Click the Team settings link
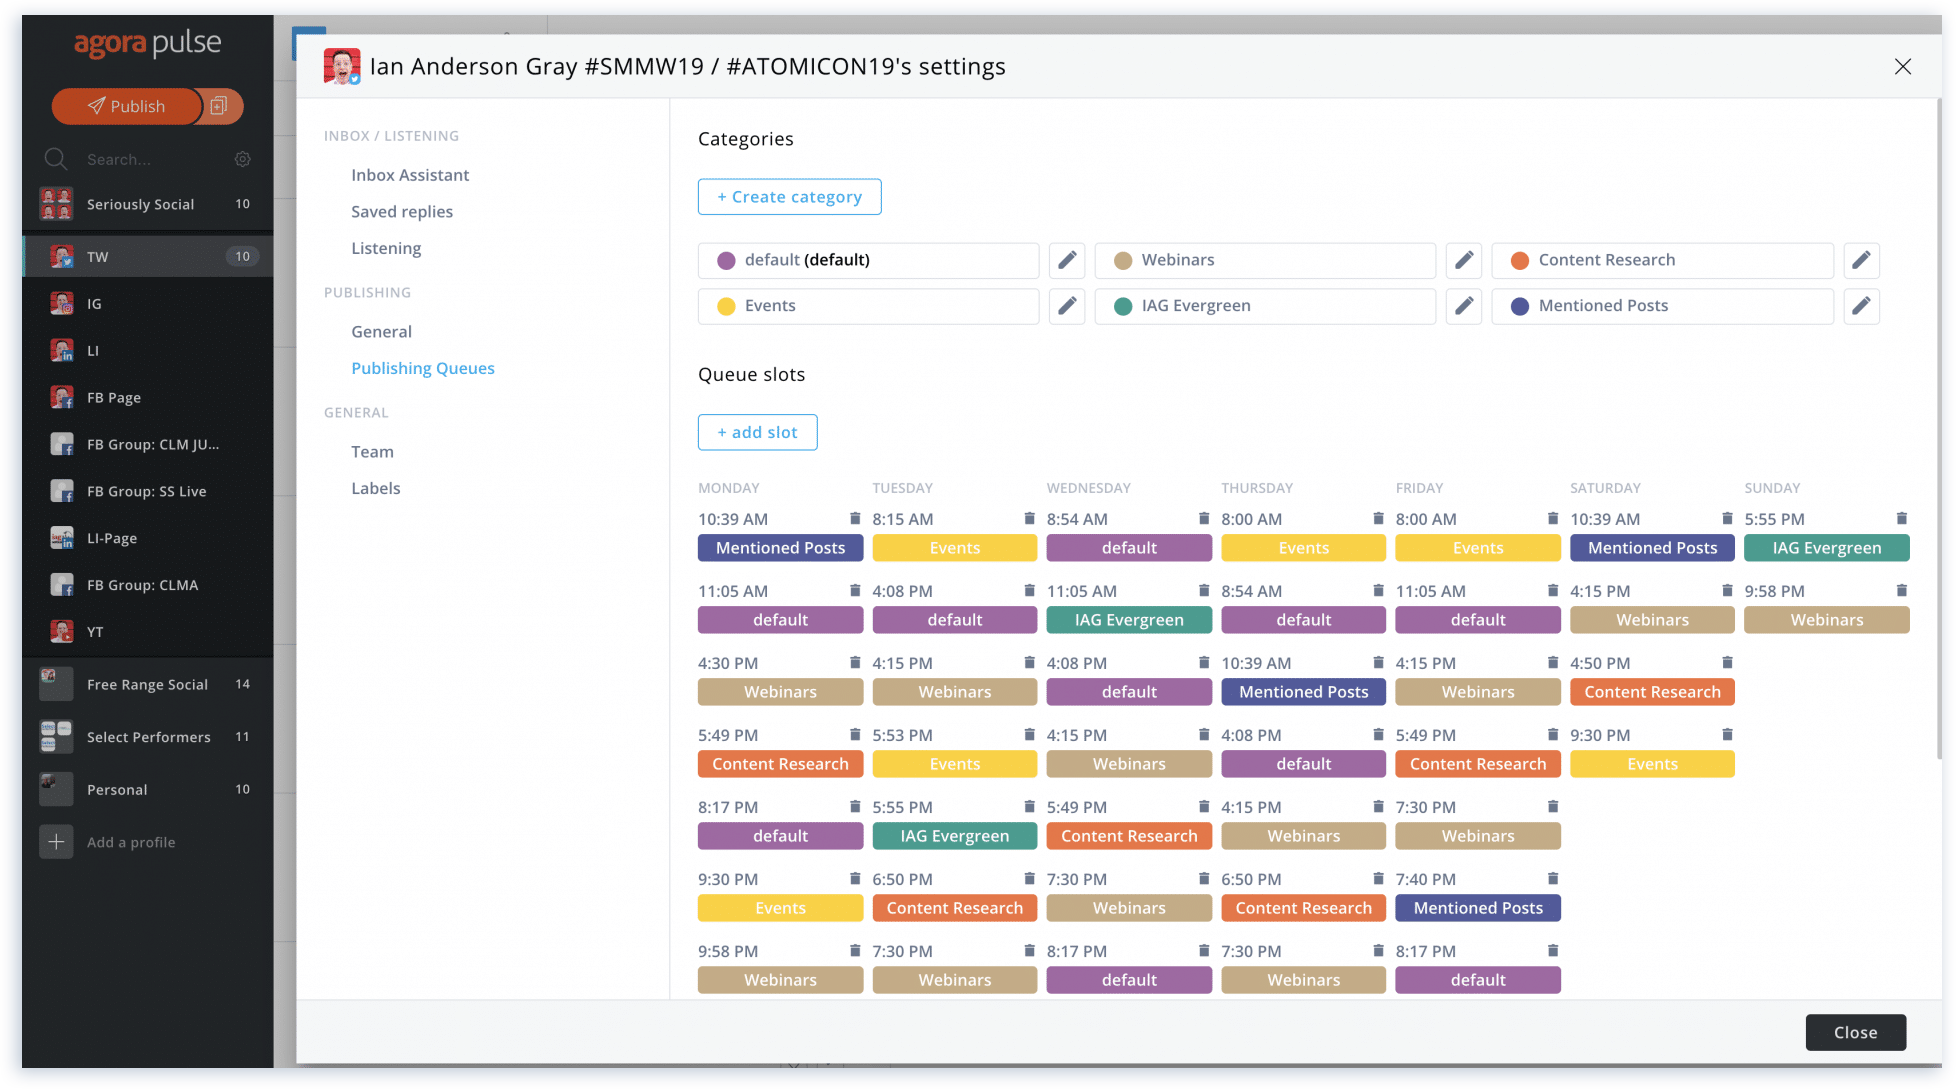This screenshot has height=1089, width=1956. 373,449
